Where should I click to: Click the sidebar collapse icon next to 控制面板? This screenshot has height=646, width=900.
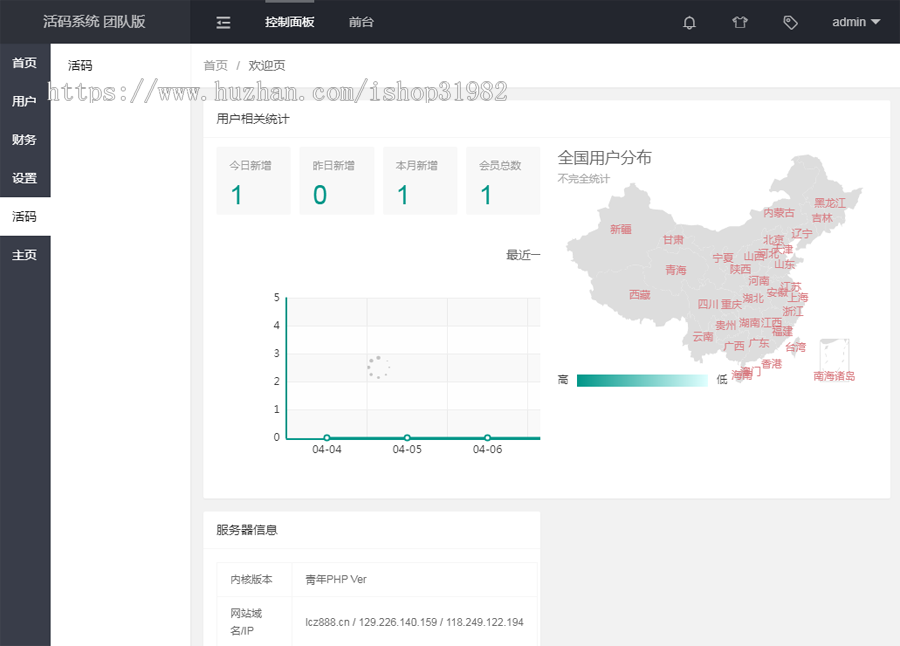pyautogui.click(x=222, y=22)
